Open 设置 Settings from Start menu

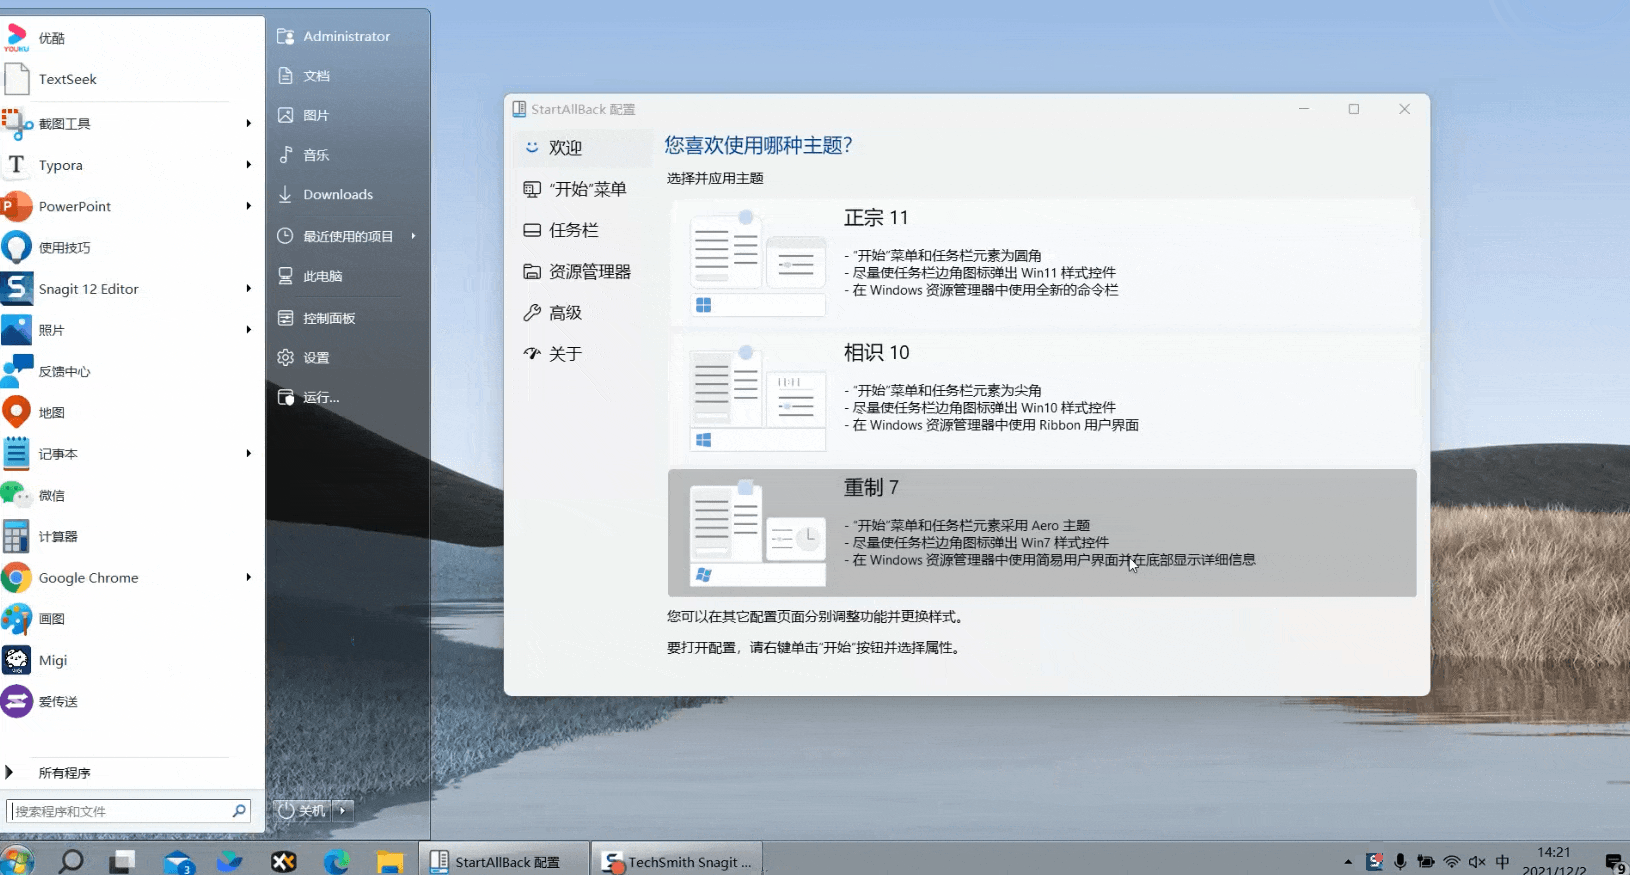click(348, 357)
